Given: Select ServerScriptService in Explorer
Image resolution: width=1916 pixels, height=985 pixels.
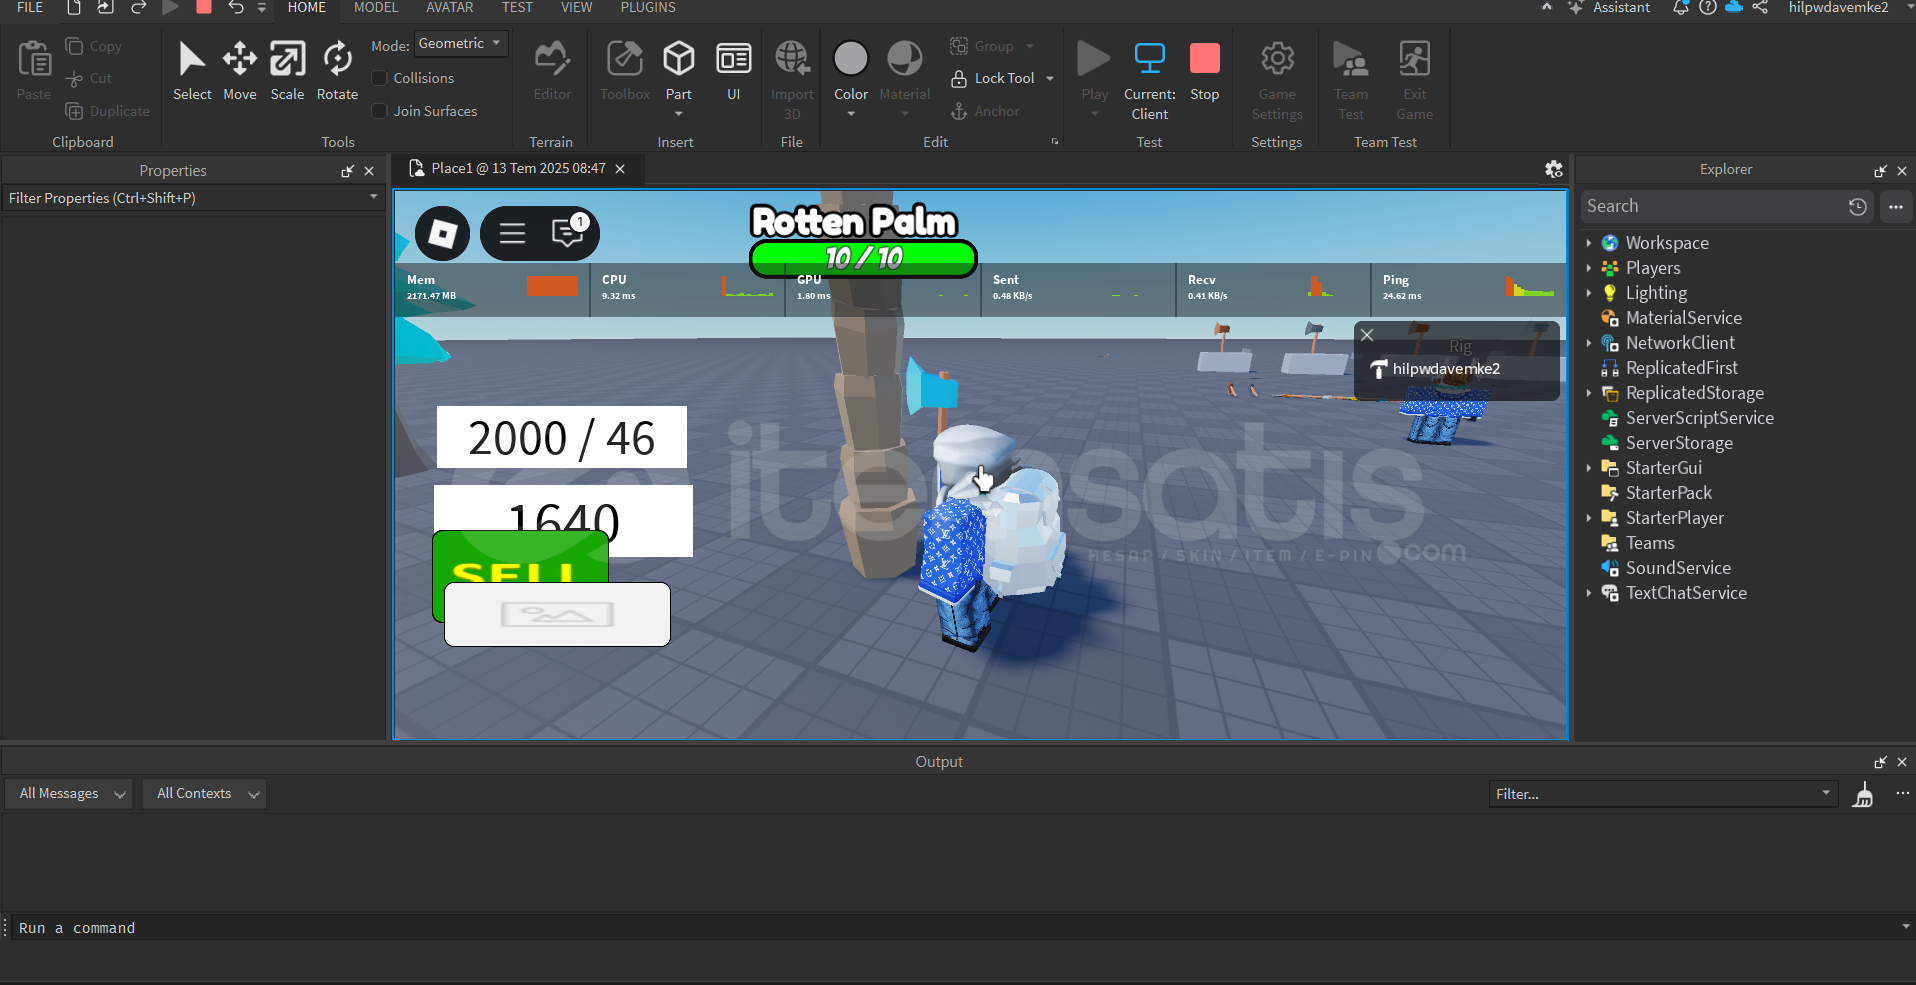Looking at the screenshot, I should (x=1699, y=418).
